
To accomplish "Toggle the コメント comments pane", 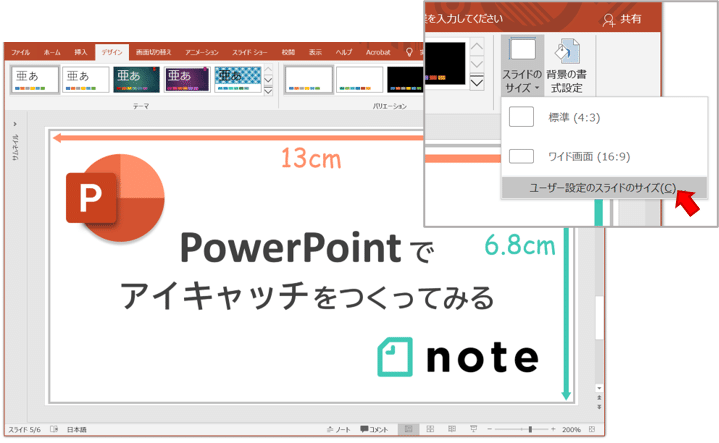I will [x=374, y=430].
